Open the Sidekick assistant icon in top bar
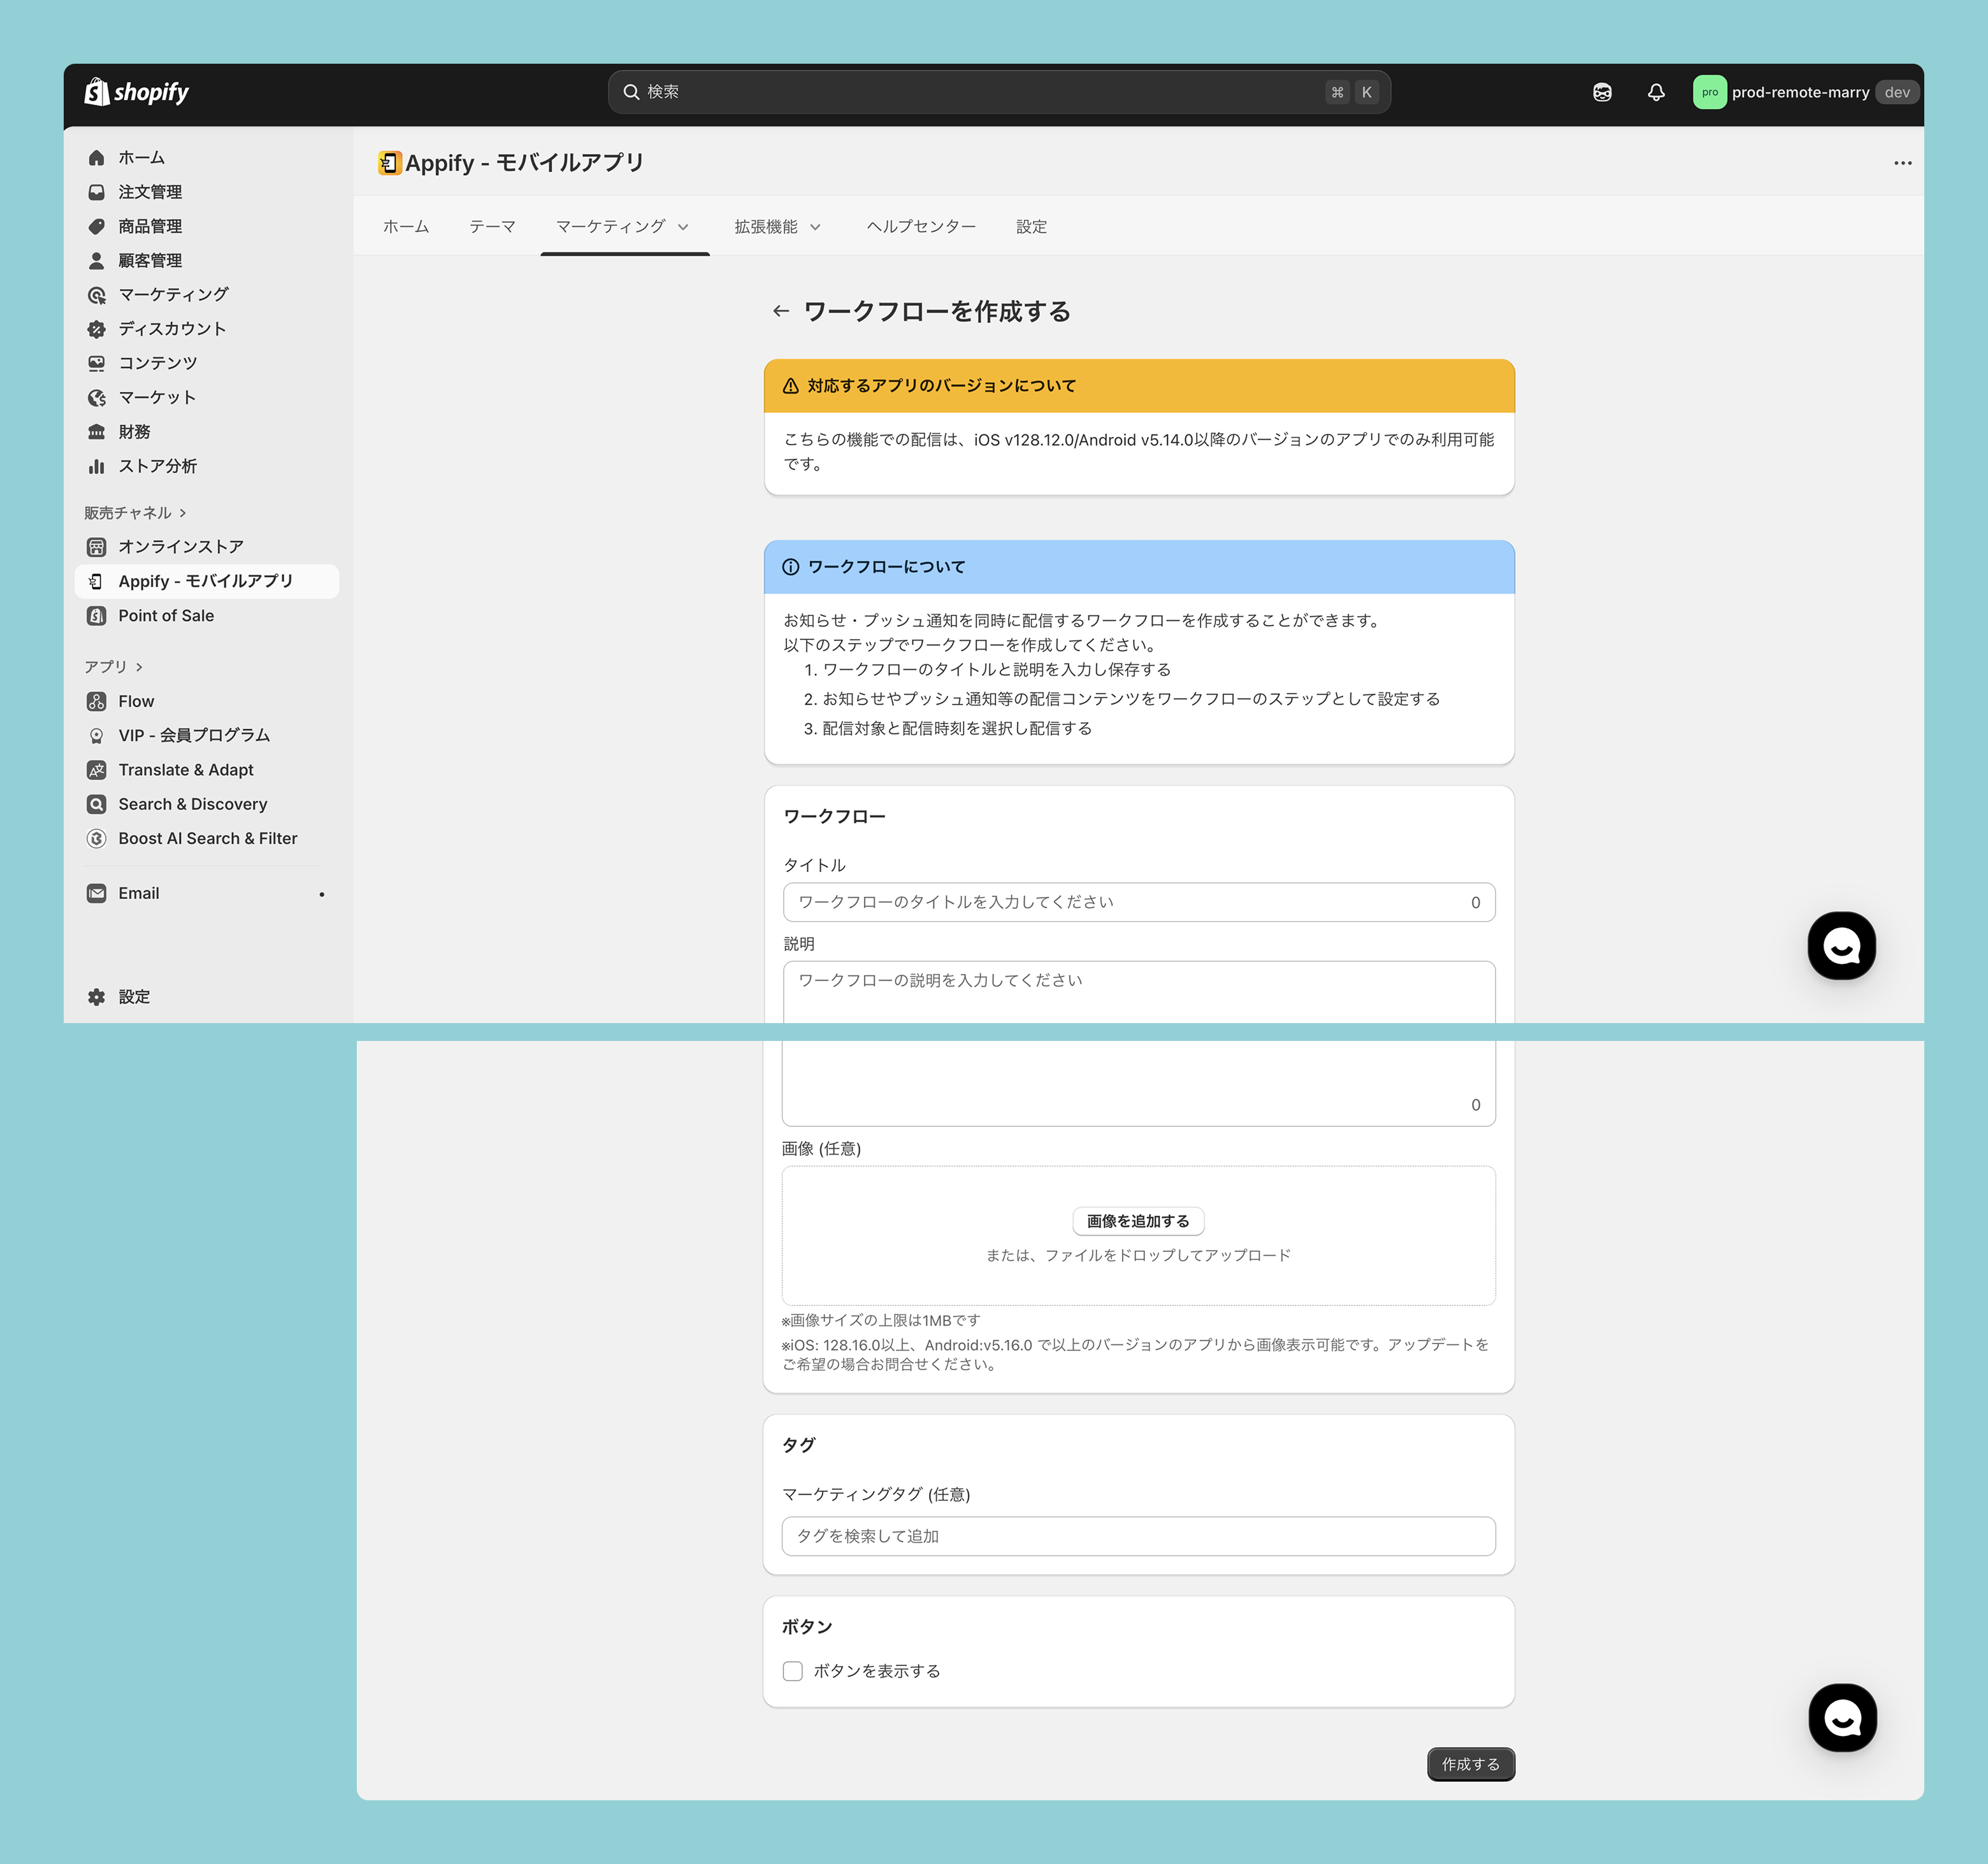 (1602, 92)
